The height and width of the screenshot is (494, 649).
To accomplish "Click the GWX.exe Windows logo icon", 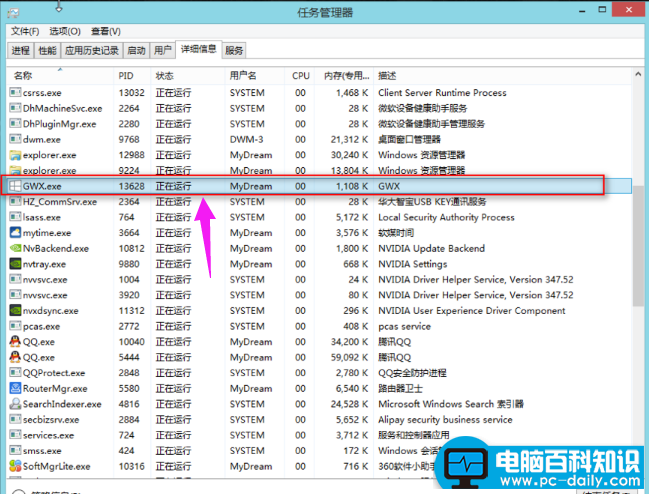I will point(15,186).
